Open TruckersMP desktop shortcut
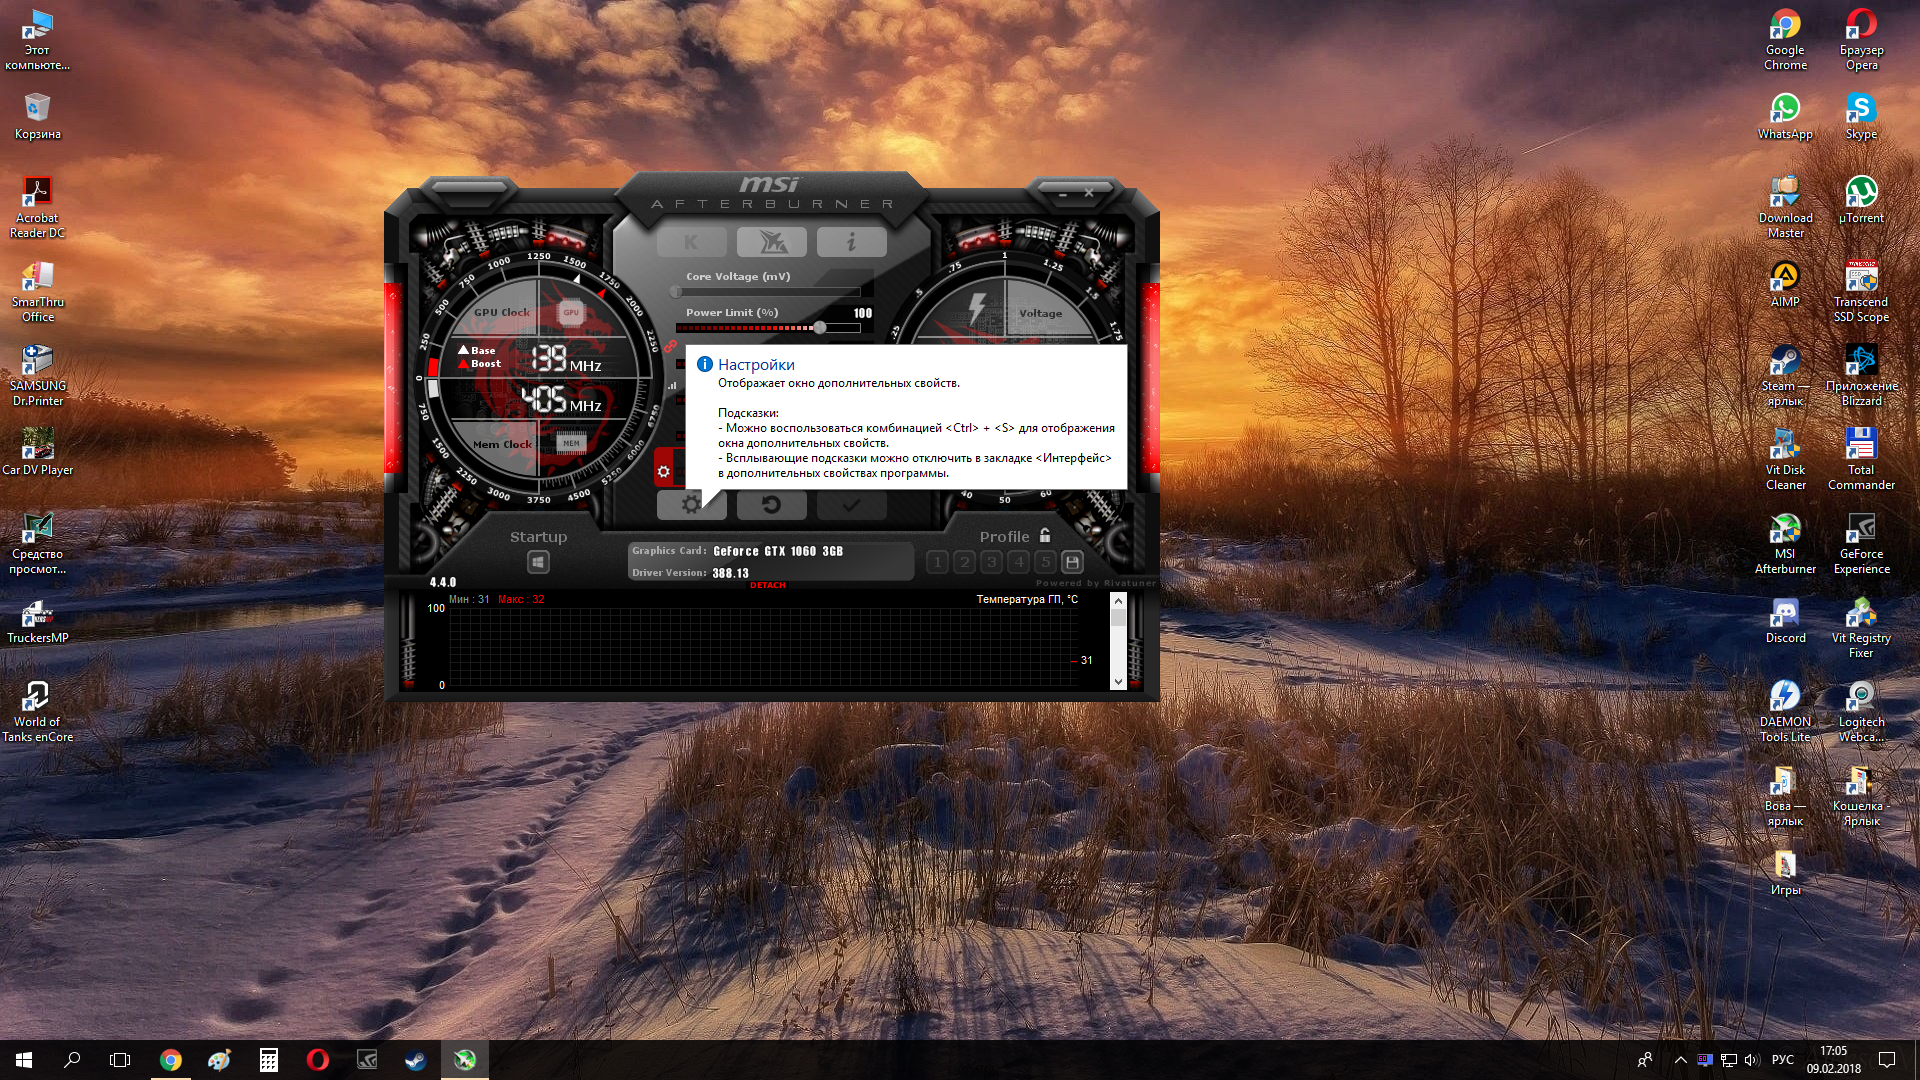1920x1080 pixels. pos(37,620)
